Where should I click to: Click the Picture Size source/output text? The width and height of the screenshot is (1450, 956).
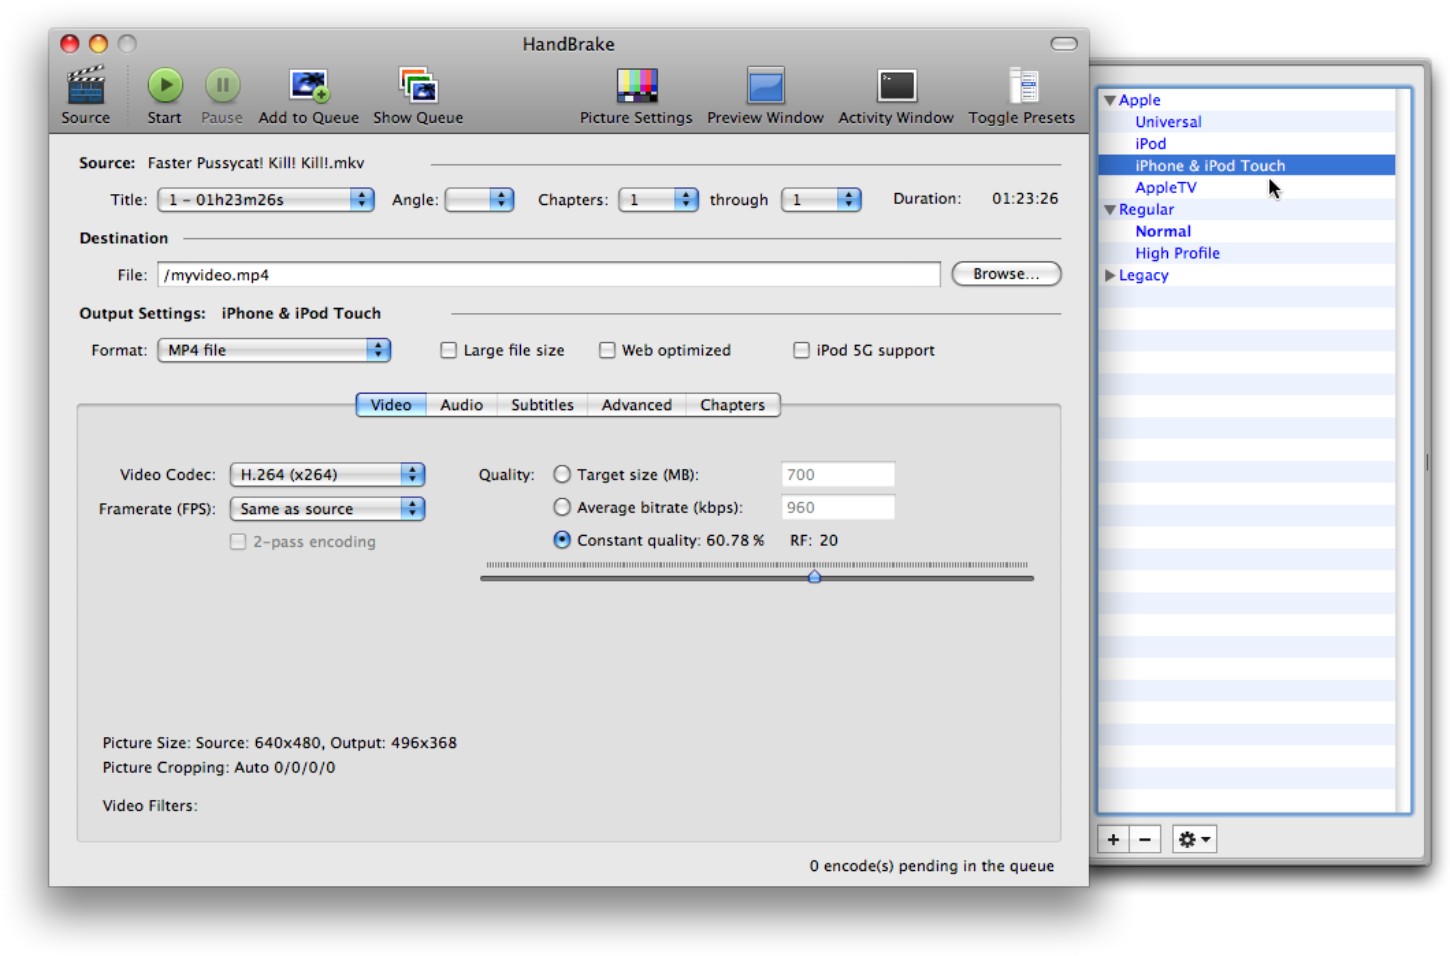coord(280,743)
